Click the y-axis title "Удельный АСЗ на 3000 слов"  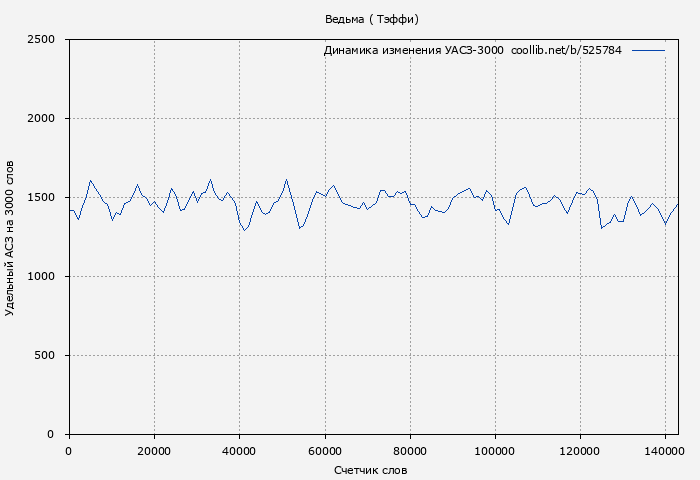10,237
